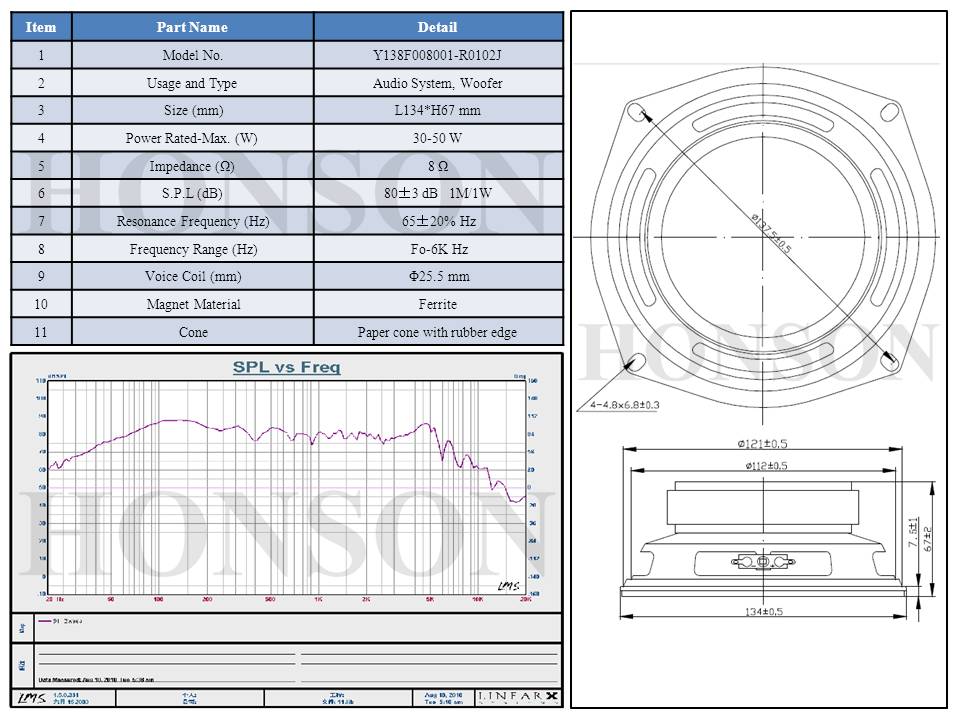Click the LINEARX logo in chart footer
Viewport: 960px width, 720px height.
(518, 696)
